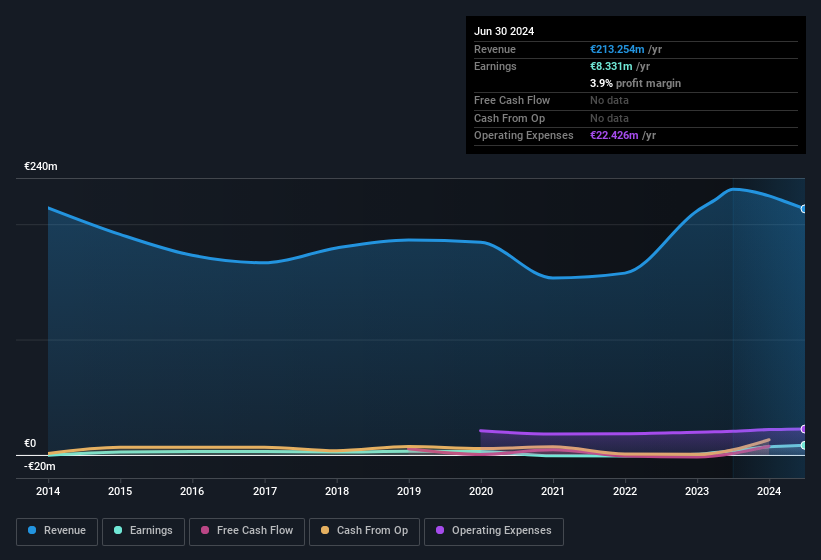Click the 2015 x-axis label
This screenshot has height=560, width=821.
click(120, 491)
